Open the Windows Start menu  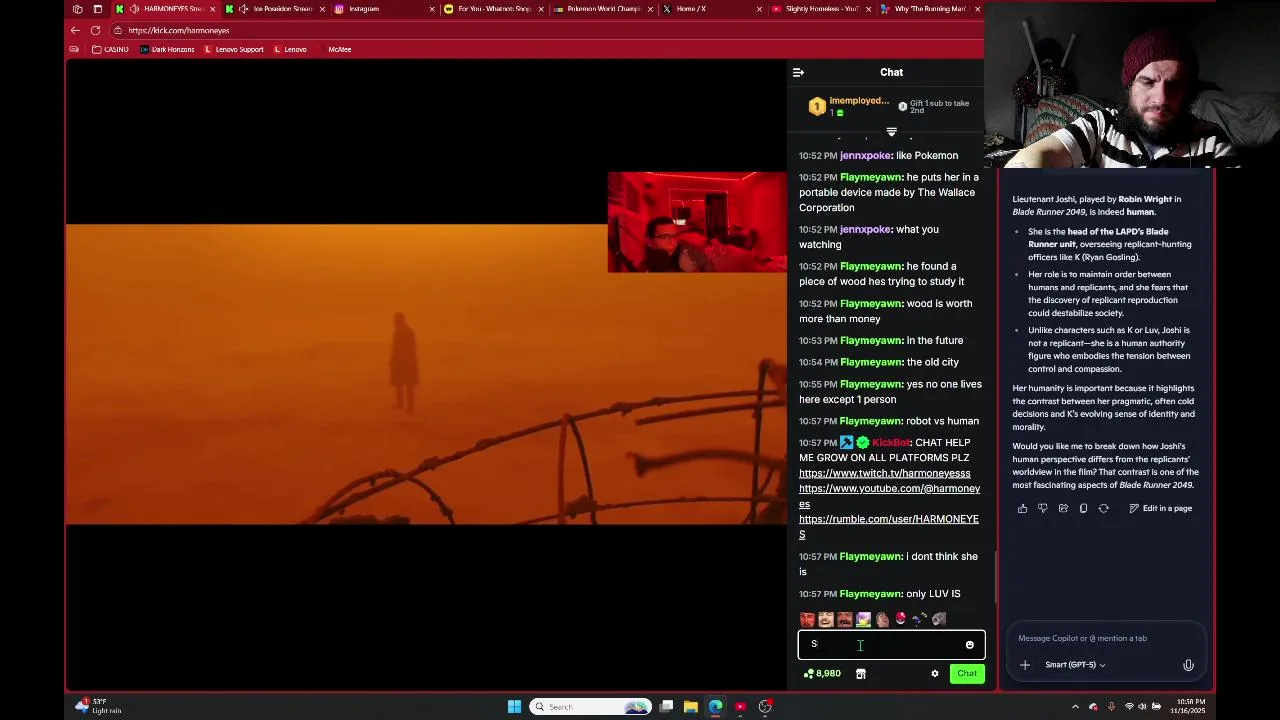point(514,707)
